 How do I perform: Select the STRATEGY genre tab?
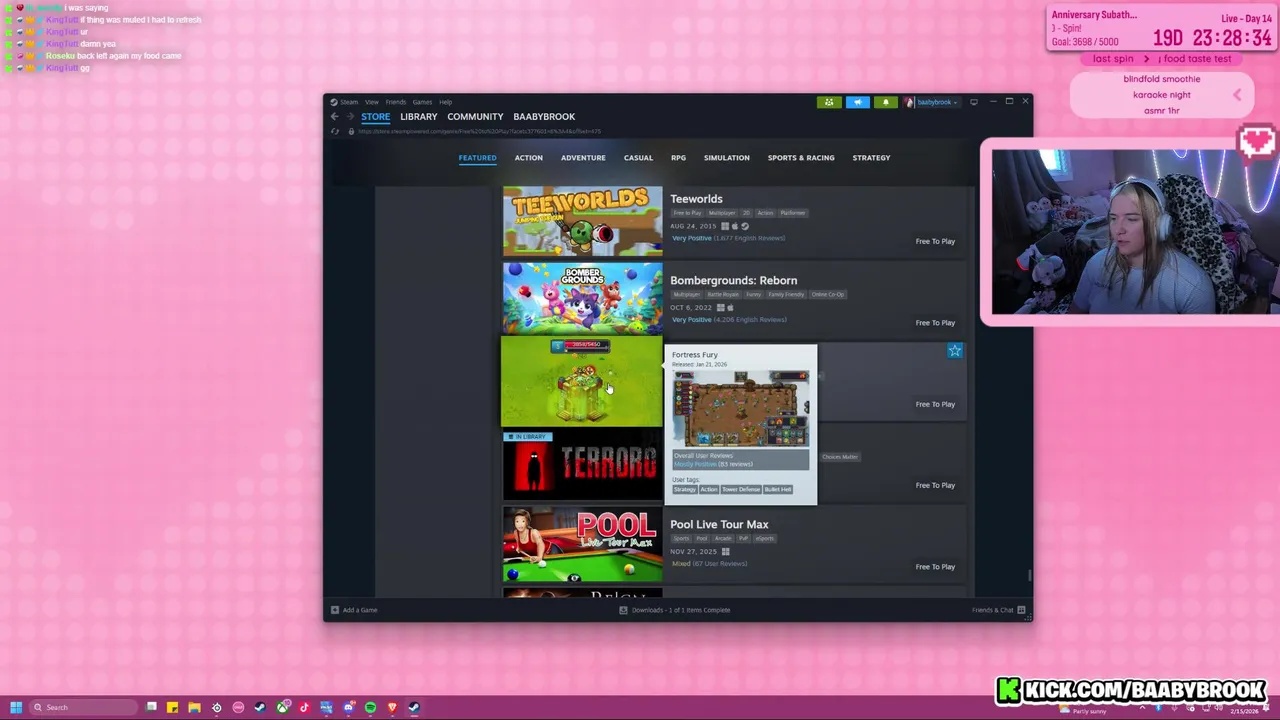click(x=871, y=158)
